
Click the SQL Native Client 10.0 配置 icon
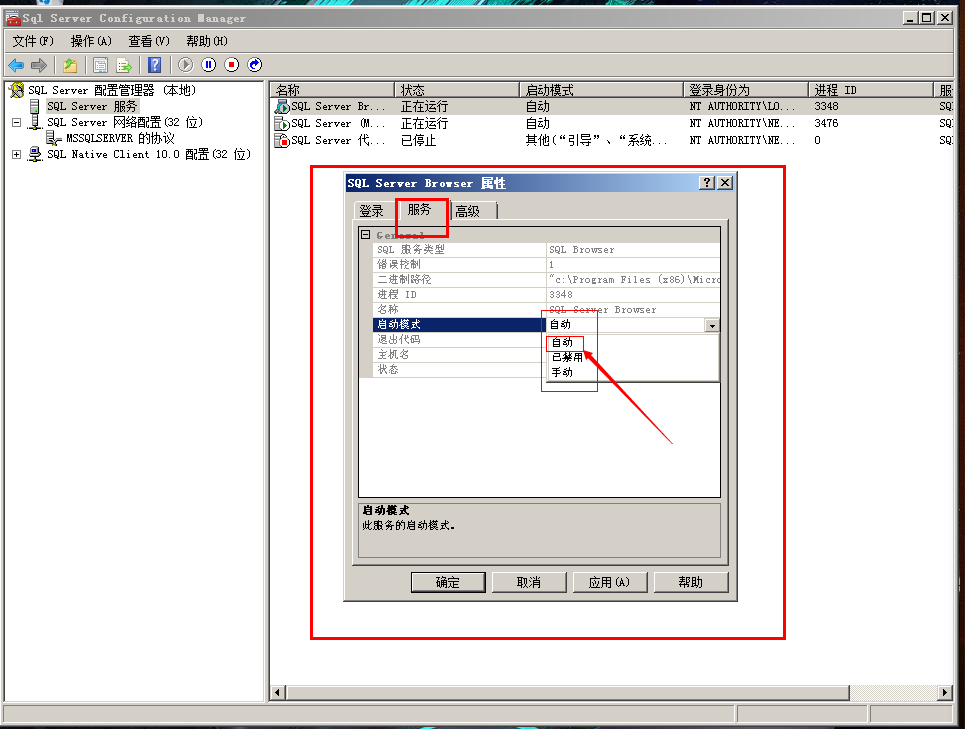pyautogui.click(x=35, y=154)
